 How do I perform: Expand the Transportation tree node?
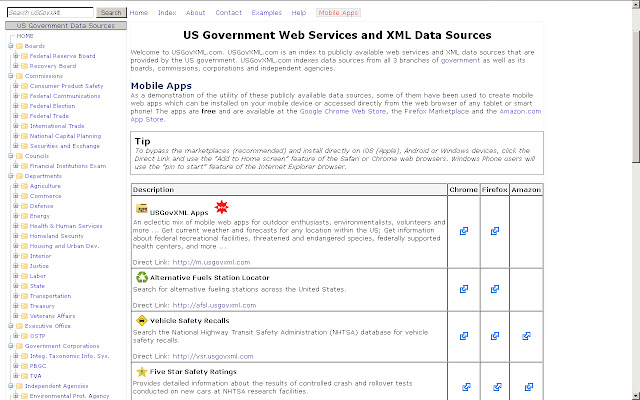(x=16, y=296)
